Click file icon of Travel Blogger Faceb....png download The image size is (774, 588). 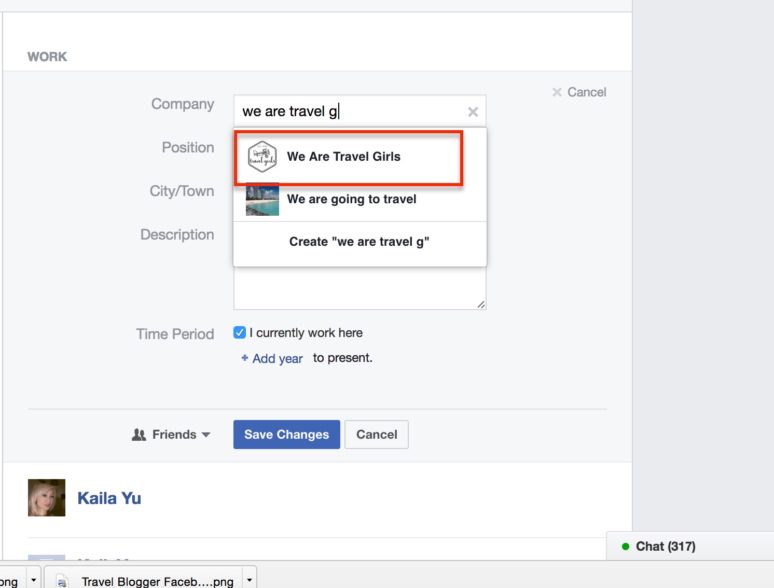coord(62,582)
